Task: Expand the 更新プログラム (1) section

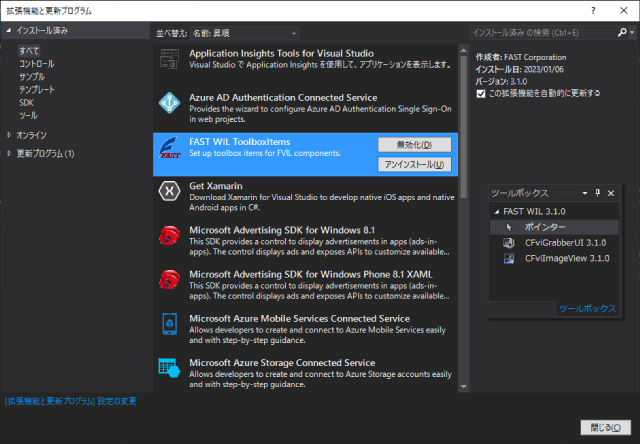Action: (9, 153)
